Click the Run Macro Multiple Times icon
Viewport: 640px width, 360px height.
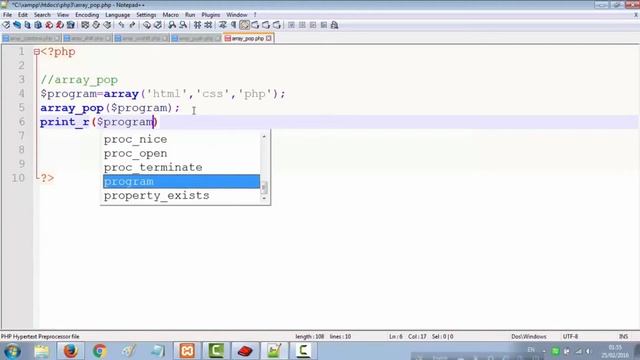324,25
